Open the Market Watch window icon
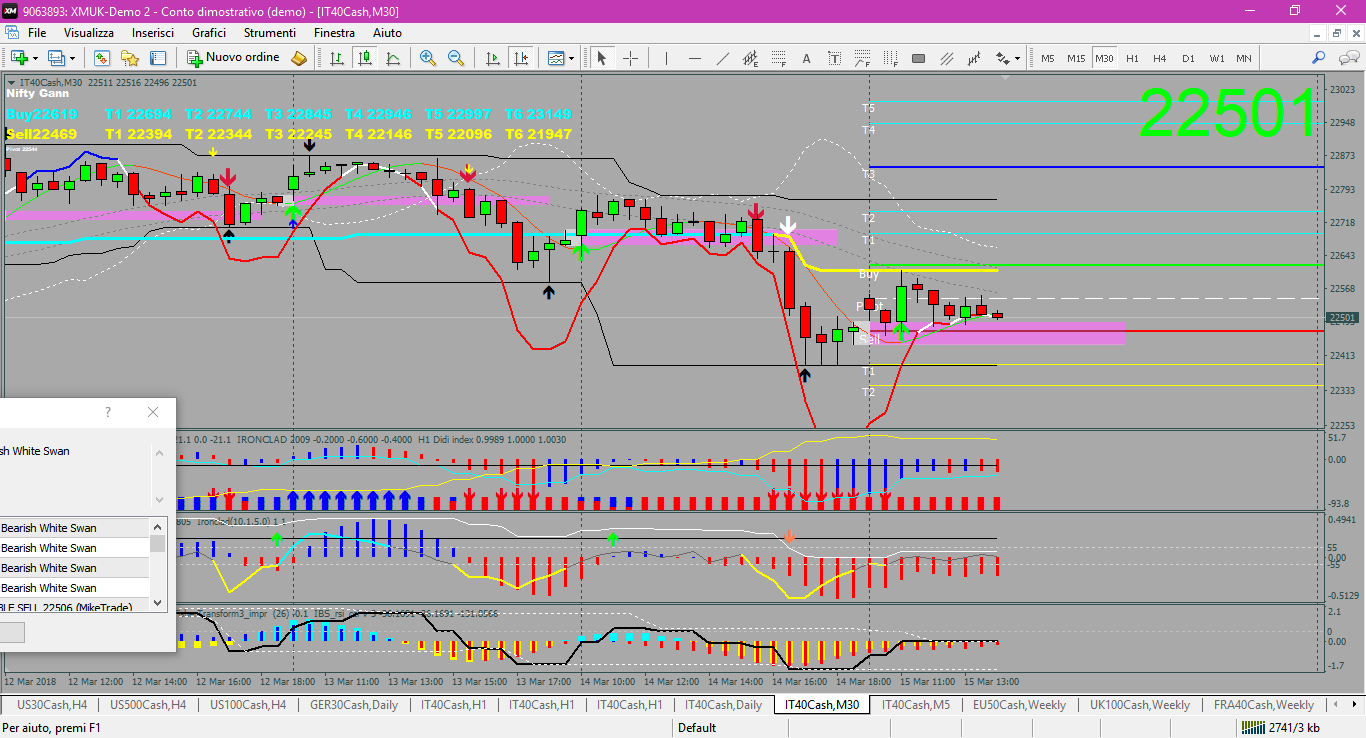 click(101, 58)
